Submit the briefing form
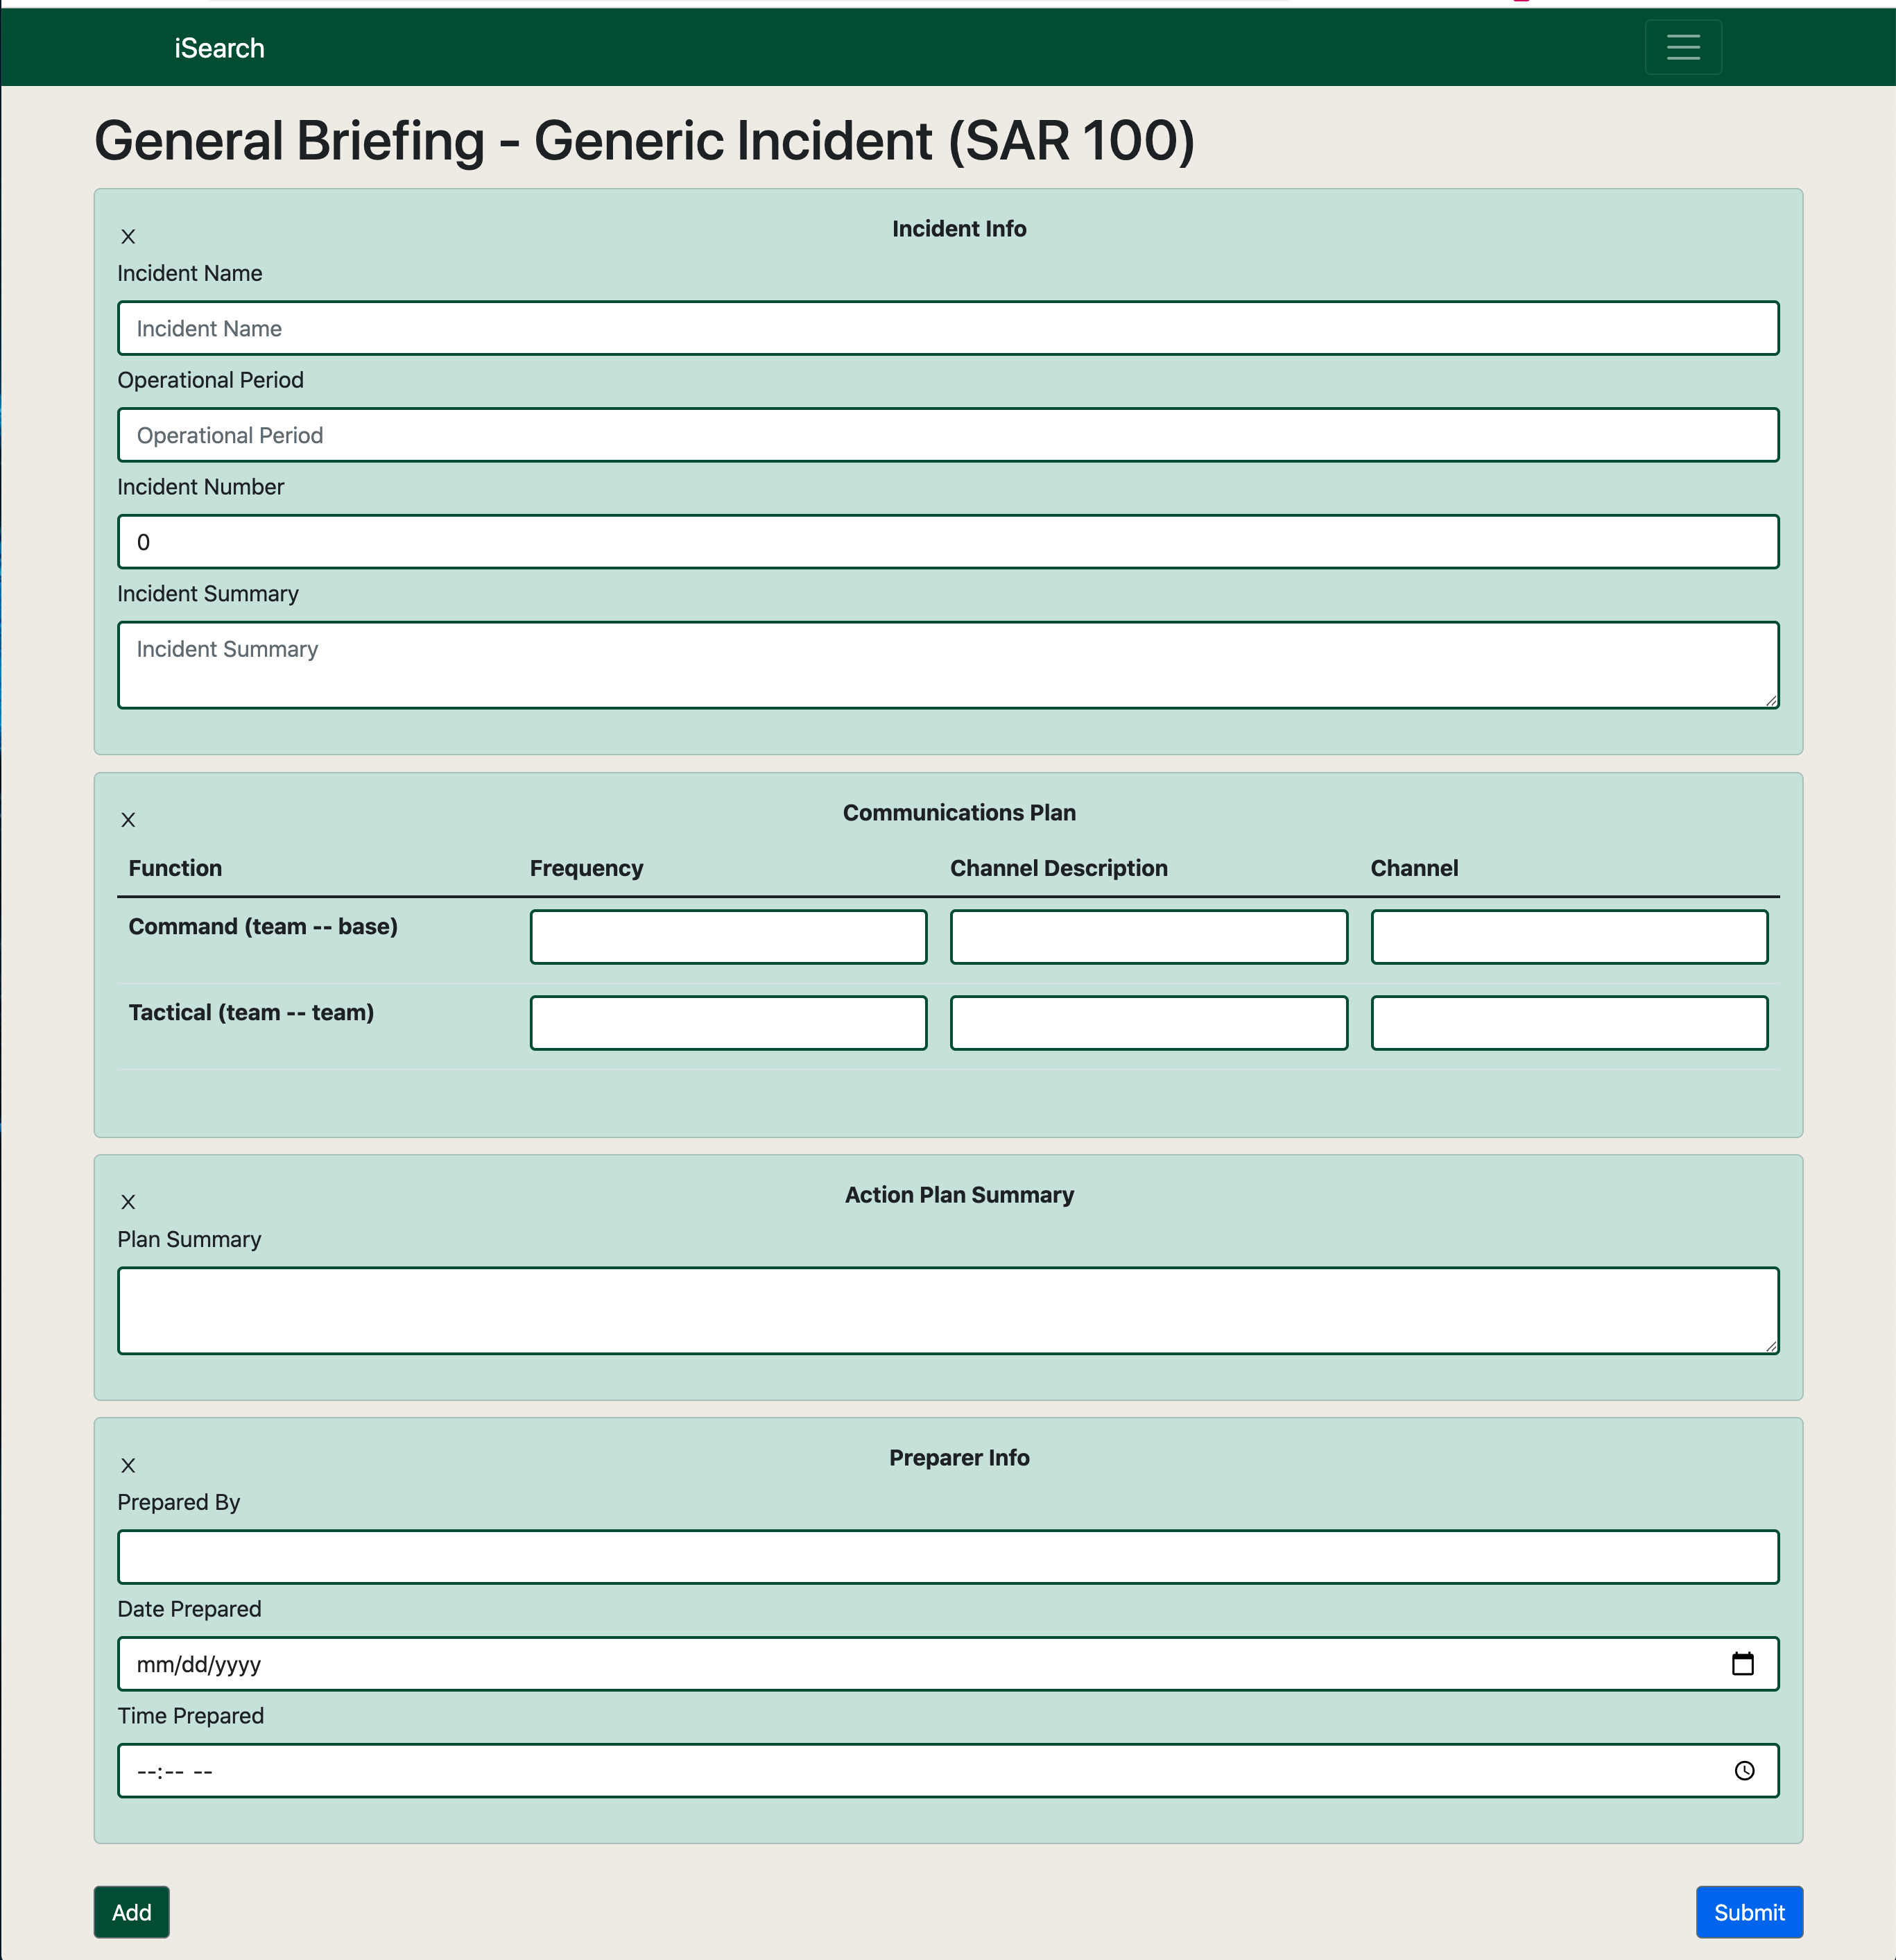The width and height of the screenshot is (1896, 1960). 1748,1911
